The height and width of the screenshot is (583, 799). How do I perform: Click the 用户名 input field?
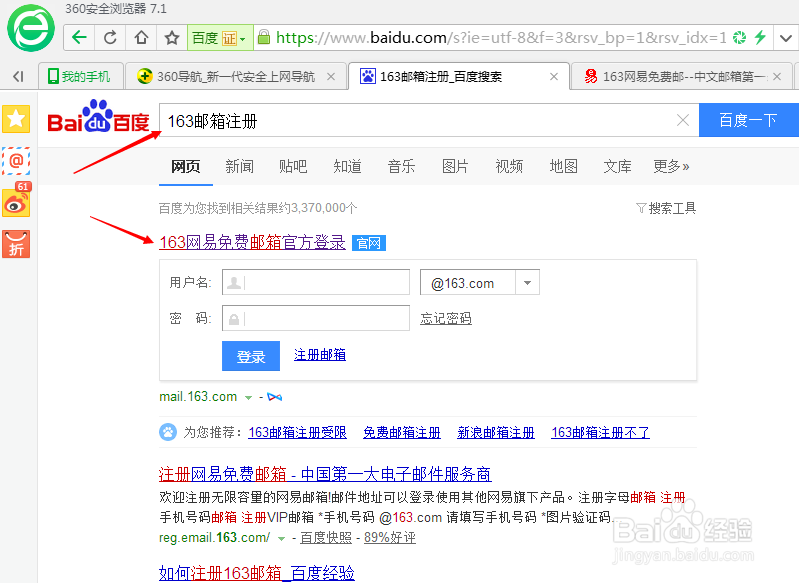point(316,282)
